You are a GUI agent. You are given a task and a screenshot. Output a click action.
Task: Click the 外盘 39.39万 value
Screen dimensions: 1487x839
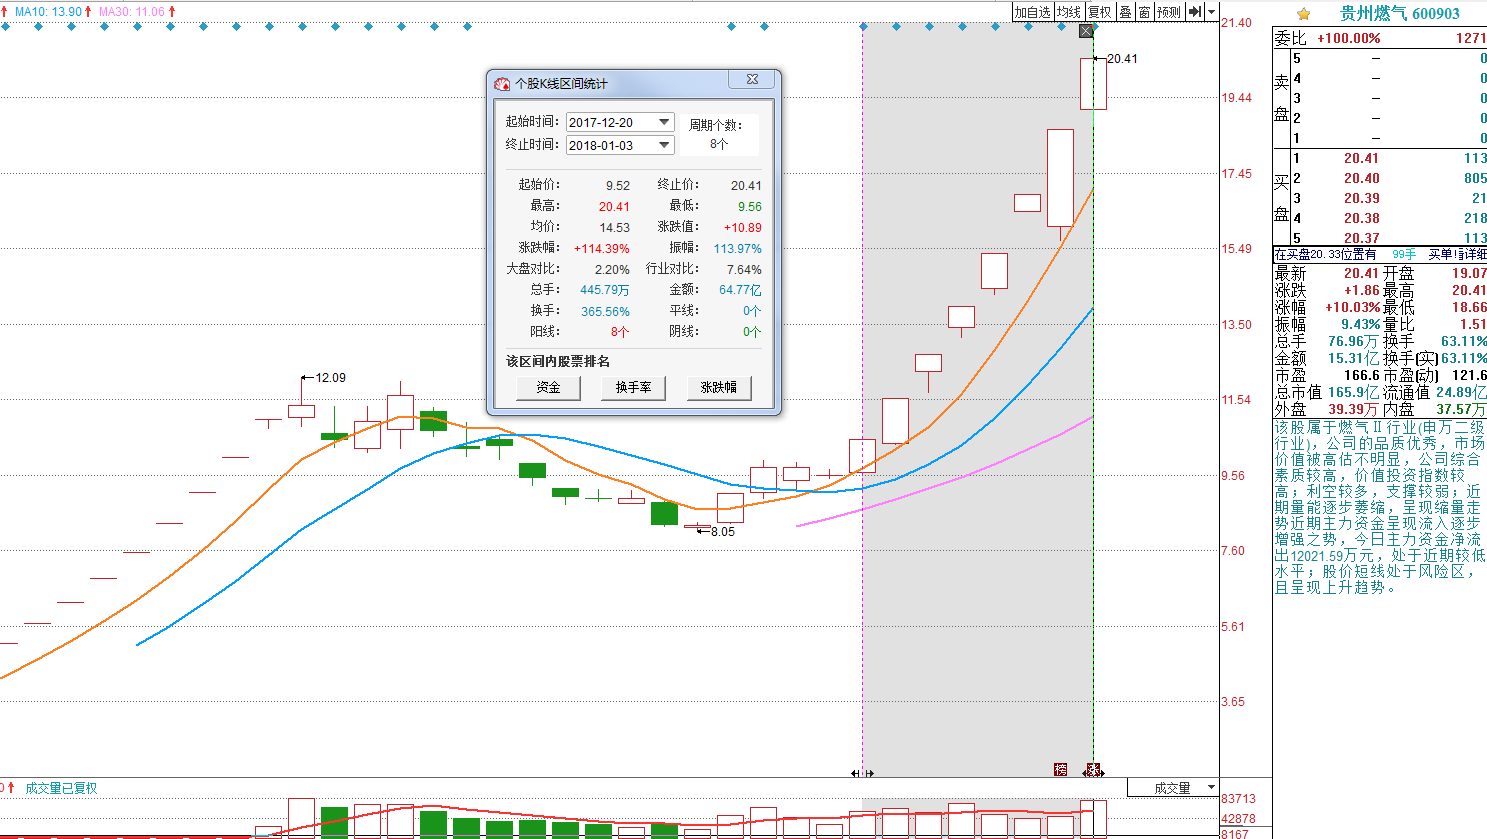[x=1353, y=410]
